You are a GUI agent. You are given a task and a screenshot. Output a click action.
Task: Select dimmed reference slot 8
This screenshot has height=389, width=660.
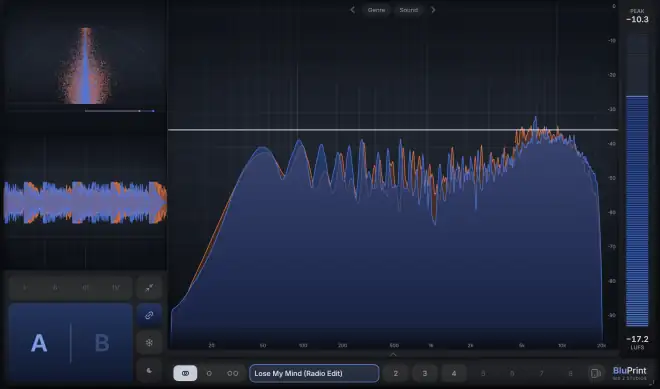coord(570,373)
